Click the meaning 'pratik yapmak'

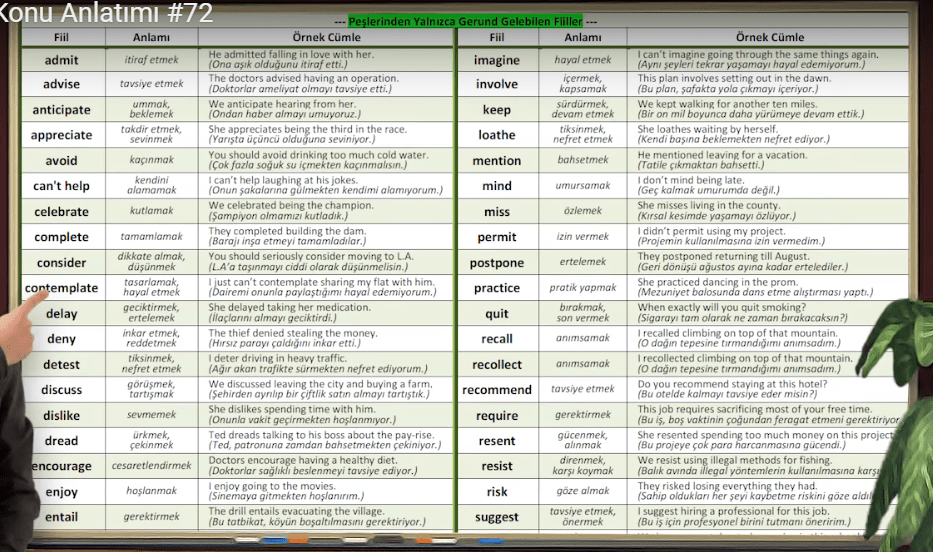pyautogui.click(x=583, y=287)
